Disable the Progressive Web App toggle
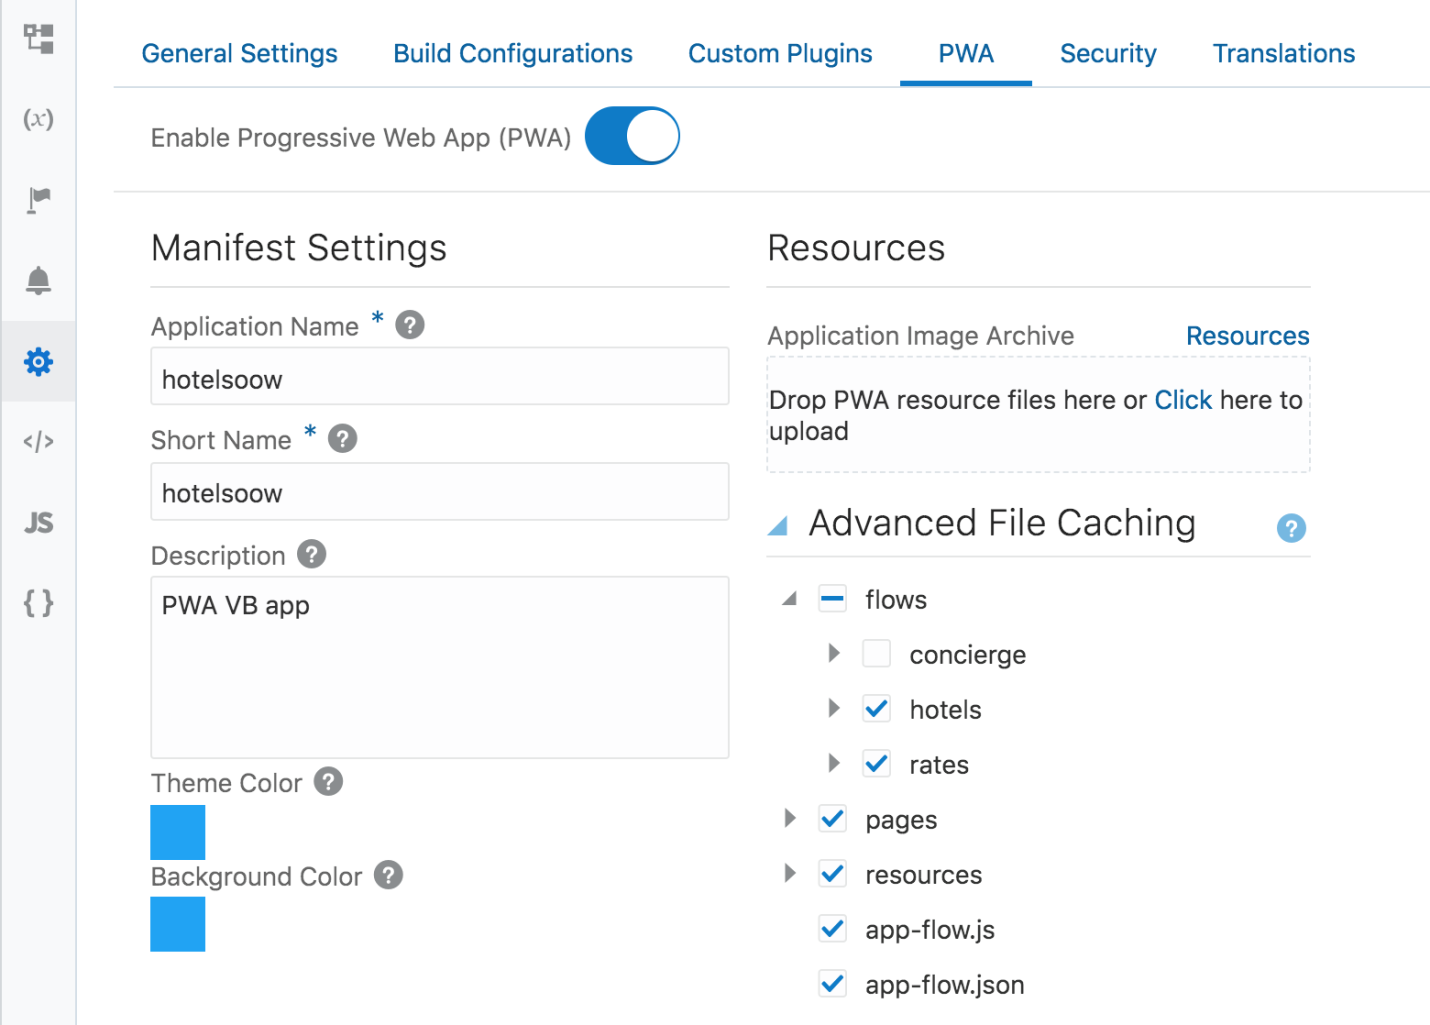This screenshot has height=1025, width=1430. [632, 135]
